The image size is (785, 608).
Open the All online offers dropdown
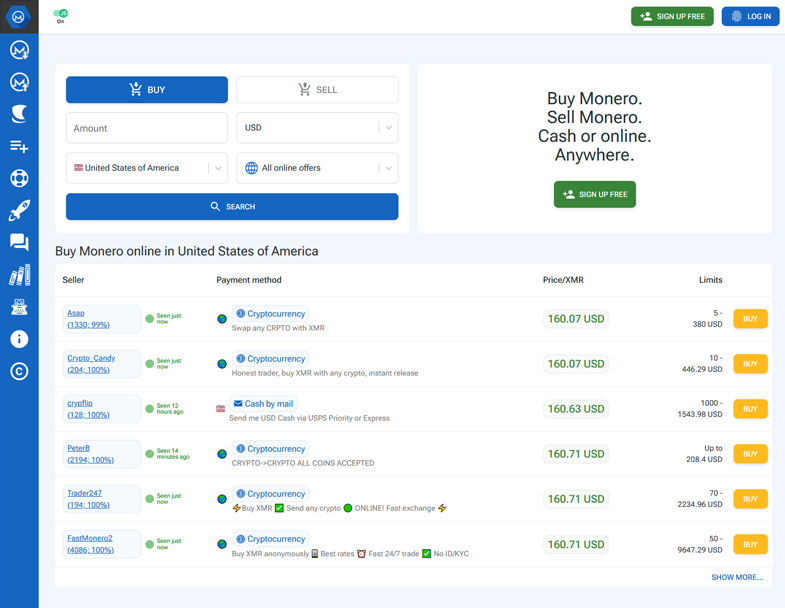[317, 168]
